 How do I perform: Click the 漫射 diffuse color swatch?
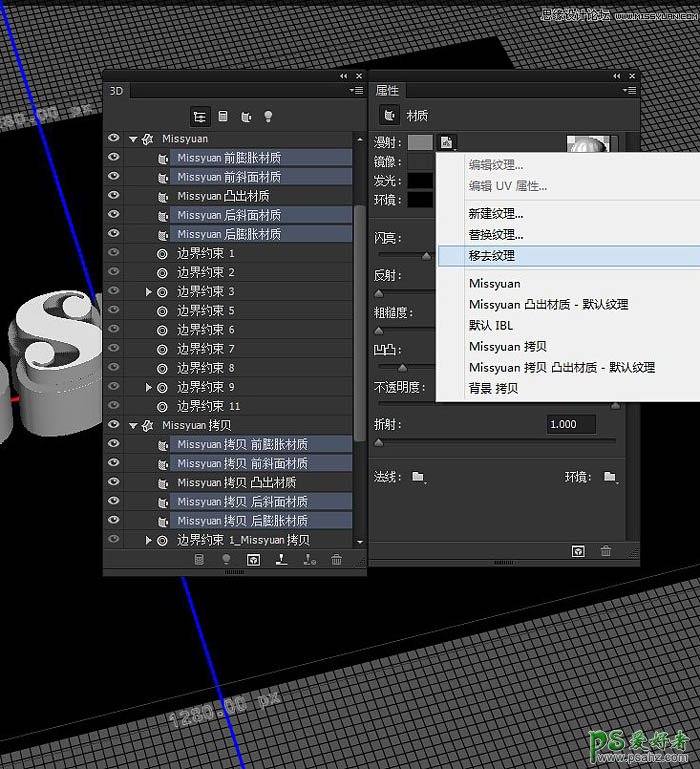(420, 142)
